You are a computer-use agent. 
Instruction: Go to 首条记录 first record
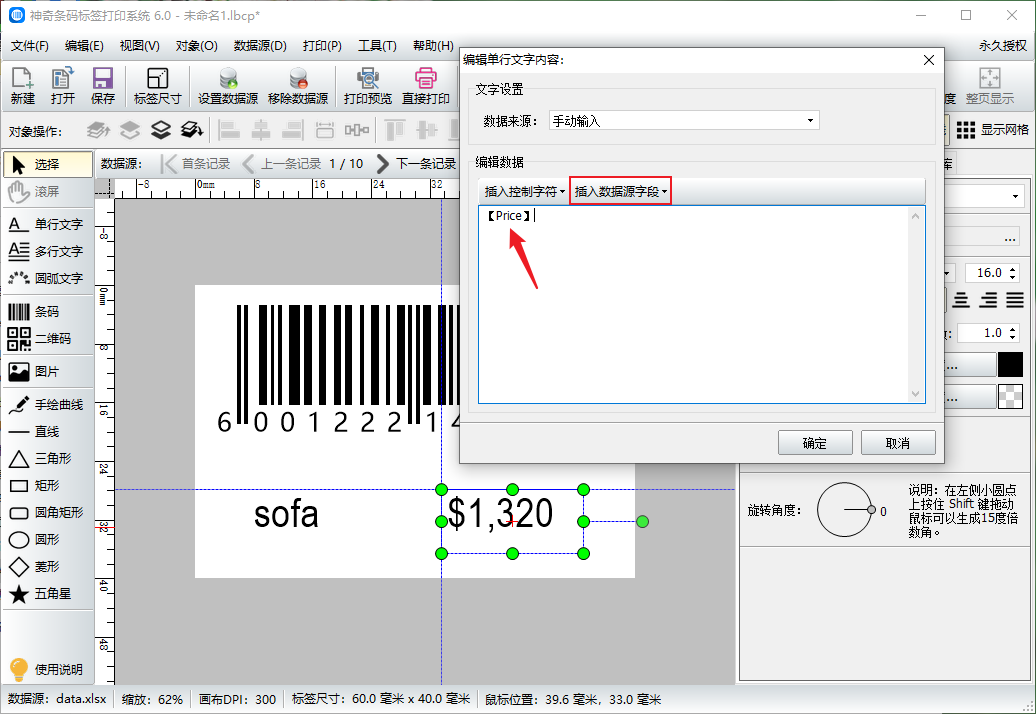(x=197, y=164)
